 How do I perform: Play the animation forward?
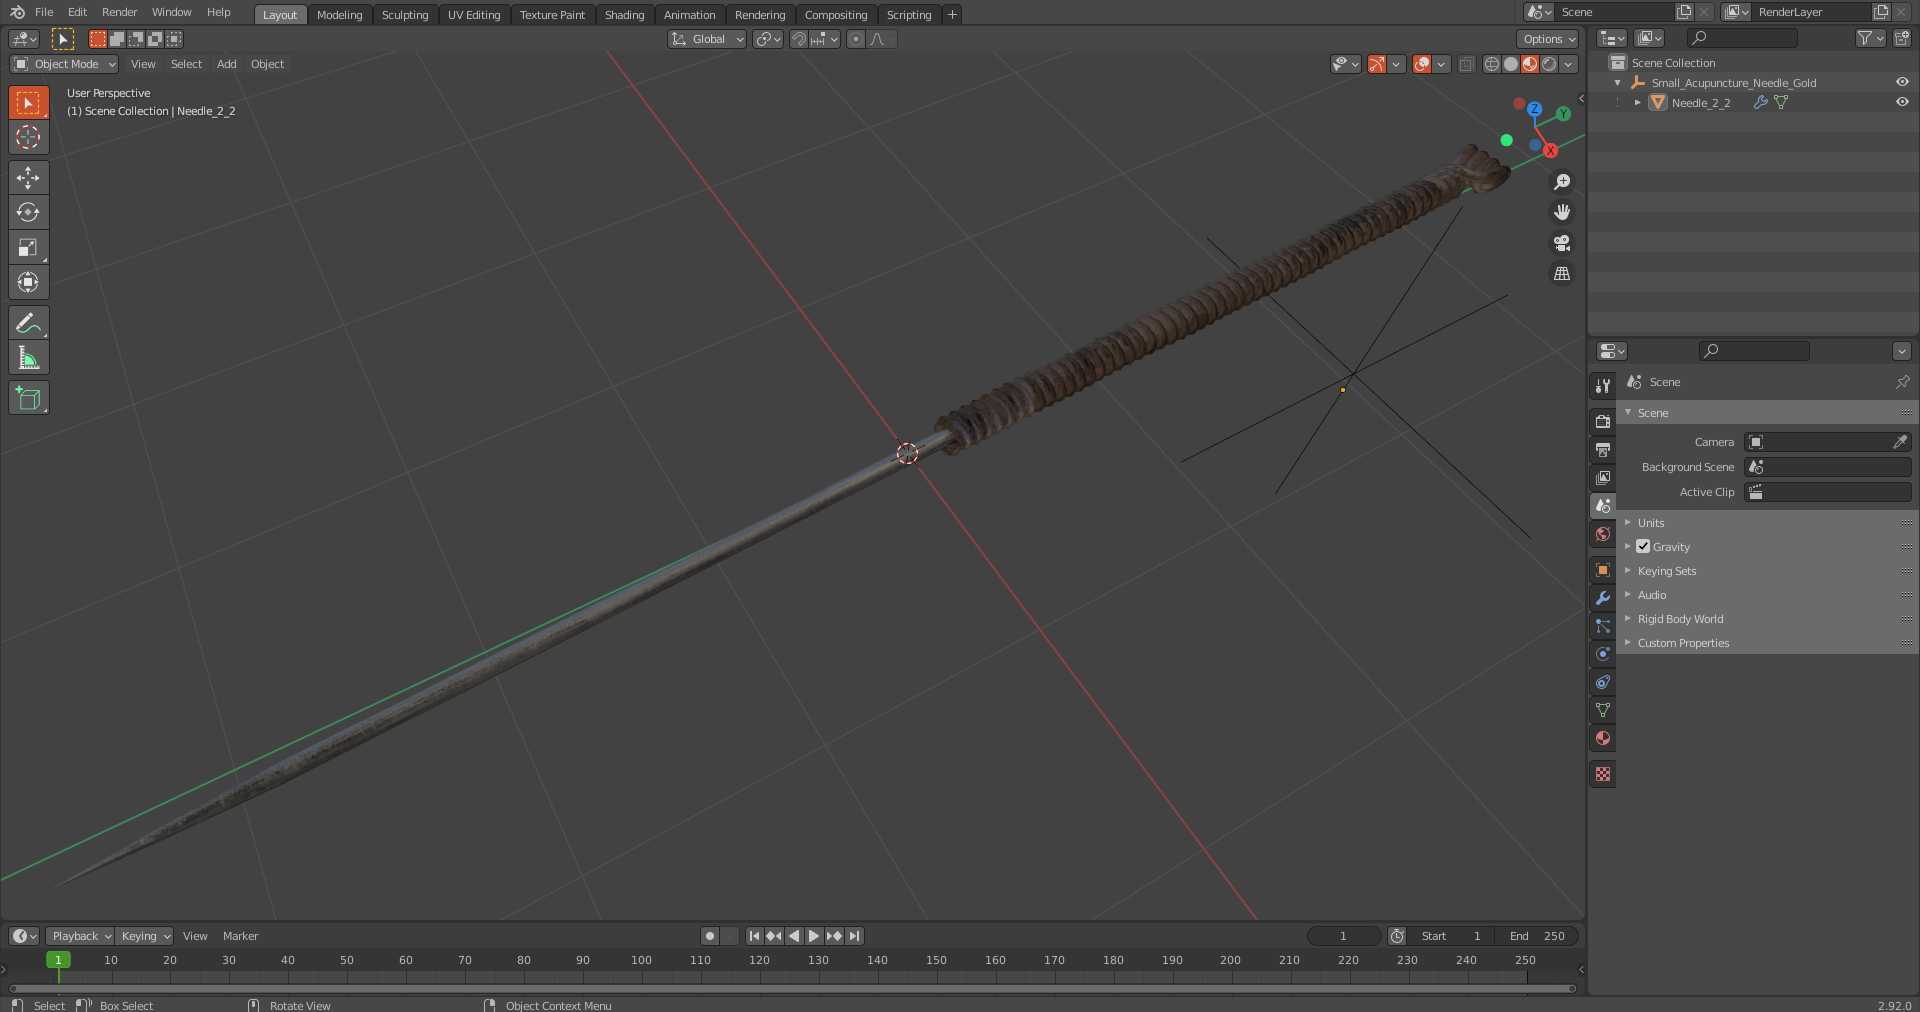point(814,936)
